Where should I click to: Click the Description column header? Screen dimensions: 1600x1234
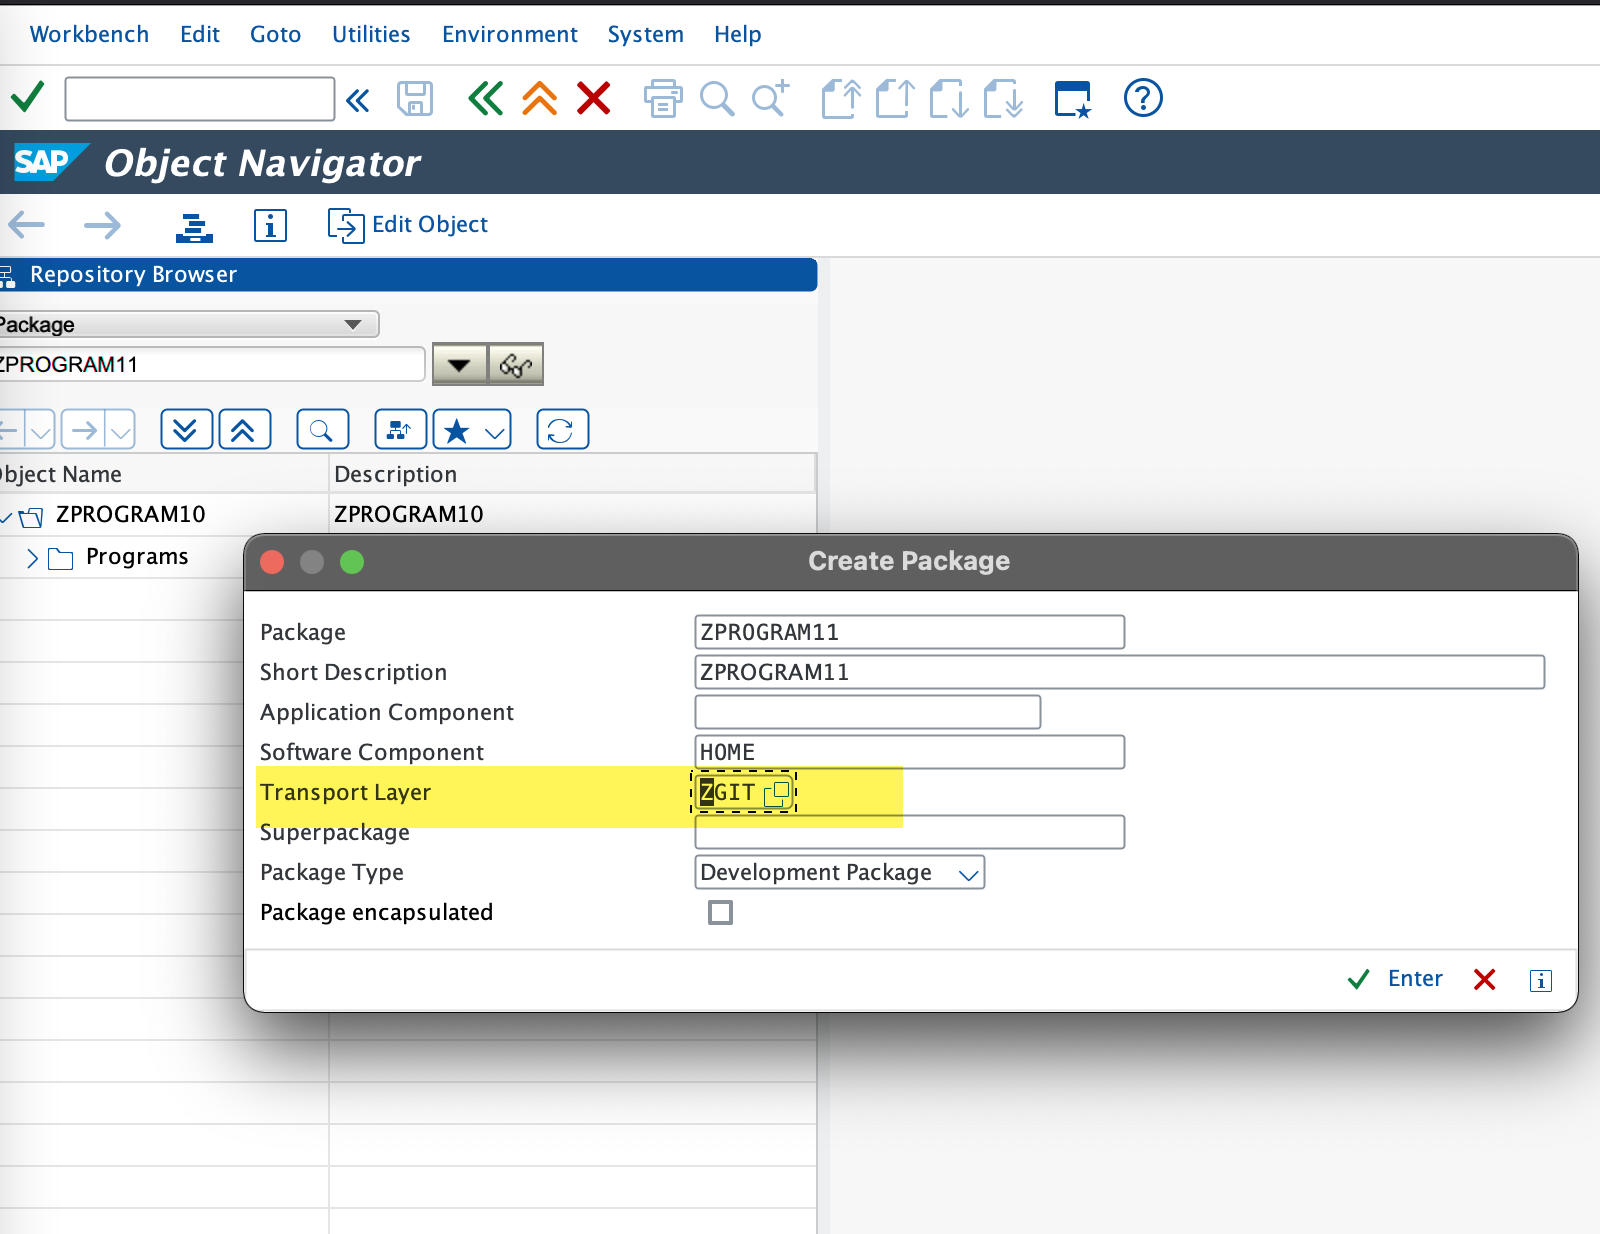(x=572, y=474)
